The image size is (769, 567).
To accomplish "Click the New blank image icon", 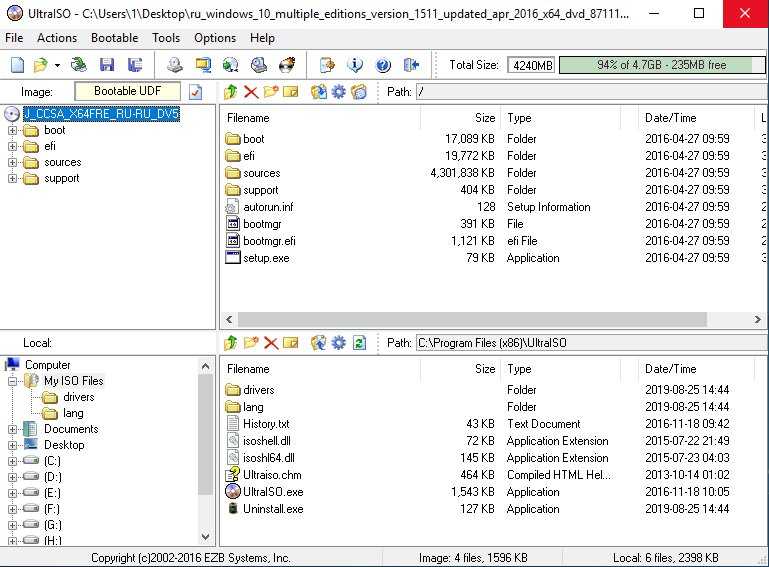I will pyautogui.click(x=18, y=65).
